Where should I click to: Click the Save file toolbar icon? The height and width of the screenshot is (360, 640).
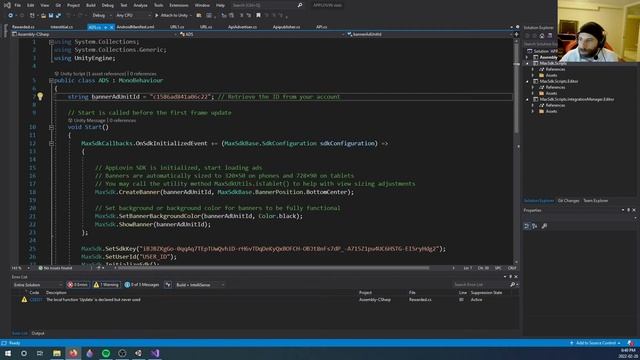[x=51, y=16]
